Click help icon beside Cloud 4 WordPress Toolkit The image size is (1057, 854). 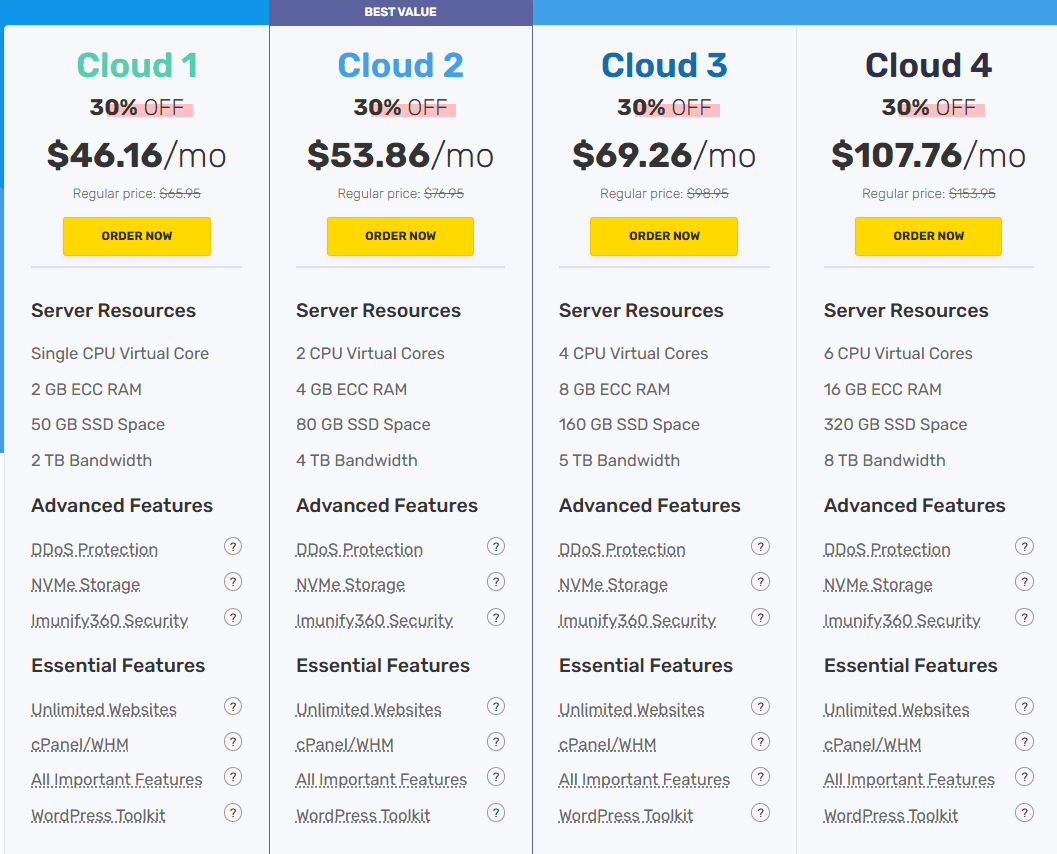1024,812
